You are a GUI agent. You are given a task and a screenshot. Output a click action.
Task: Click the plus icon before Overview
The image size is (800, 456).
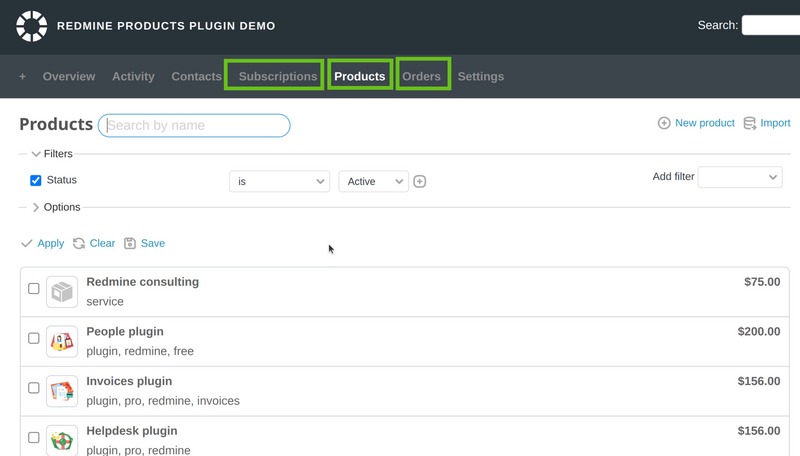point(22,77)
